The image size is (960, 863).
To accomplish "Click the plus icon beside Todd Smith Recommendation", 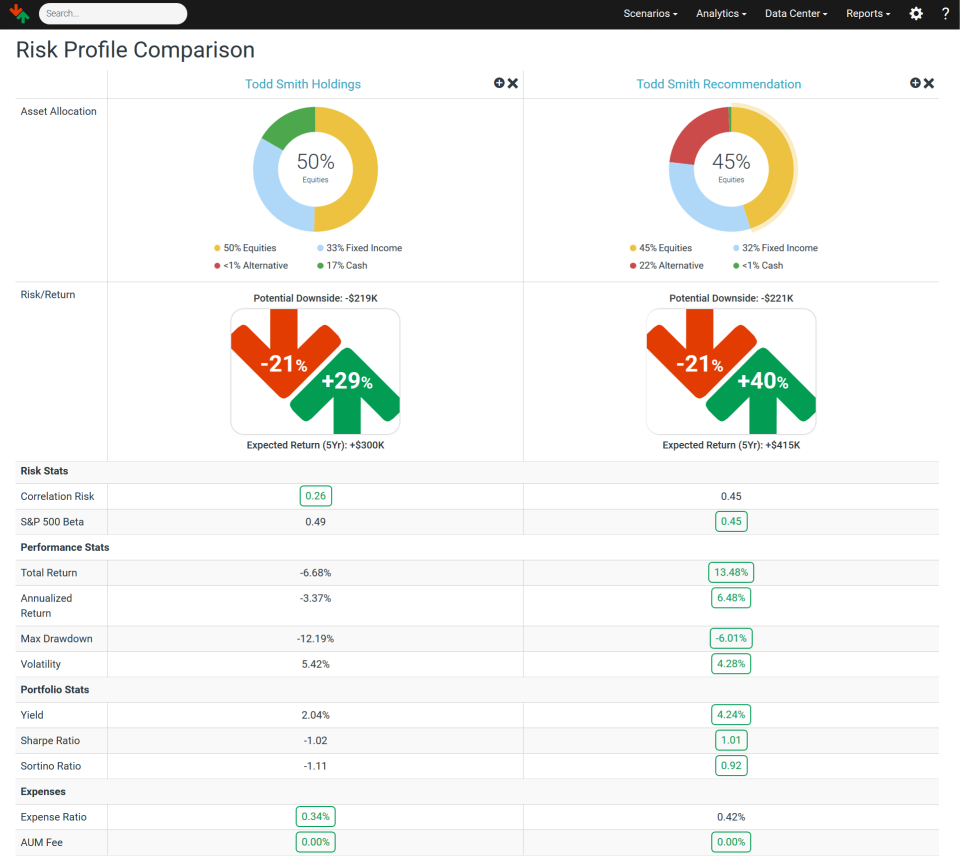I will (x=915, y=83).
